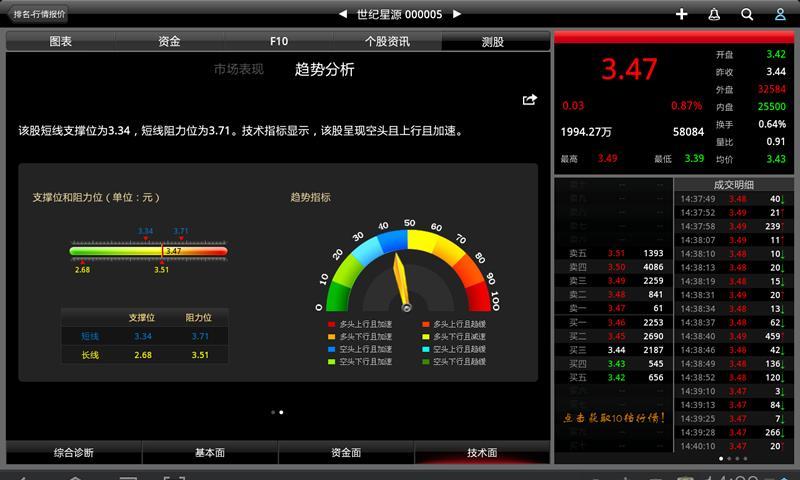Click the 14:38:40 trade row with 459
This screenshot has width=800, height=480.
pyautogui.click(x=734, y=336)
